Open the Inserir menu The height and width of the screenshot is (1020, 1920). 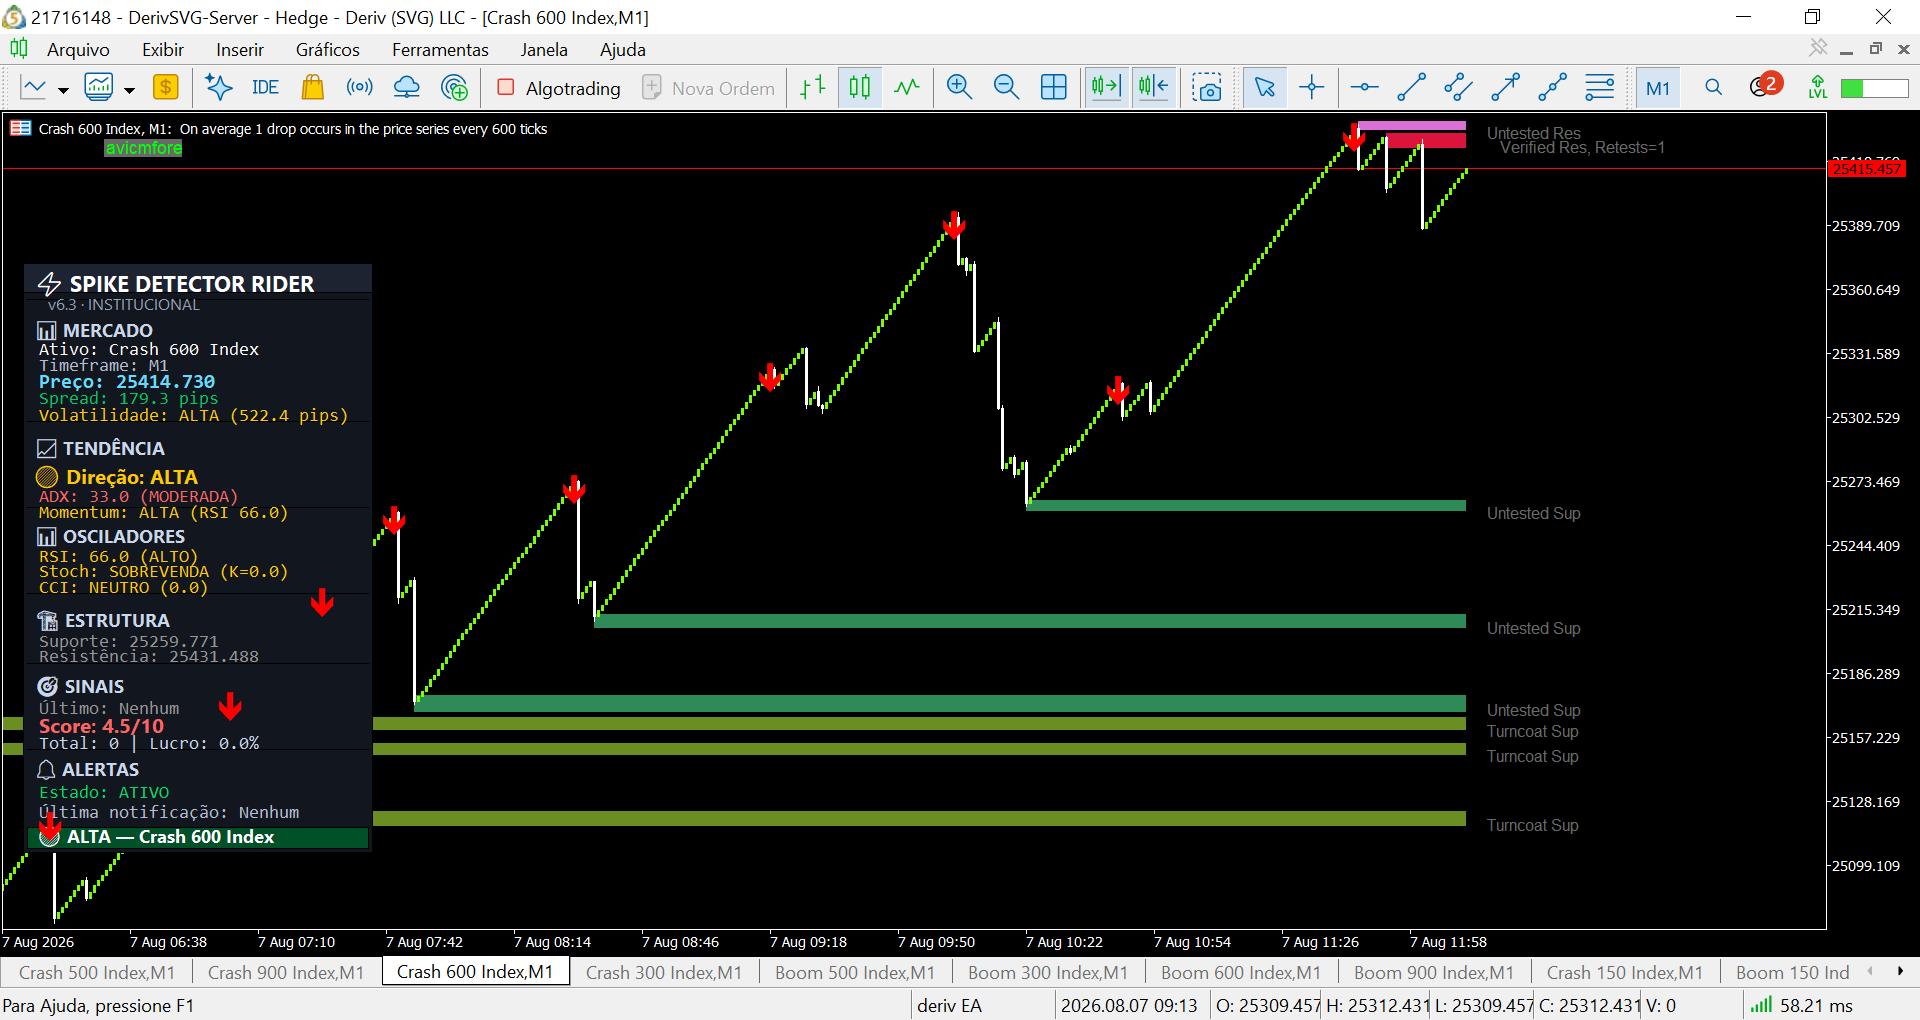point(240,50)
